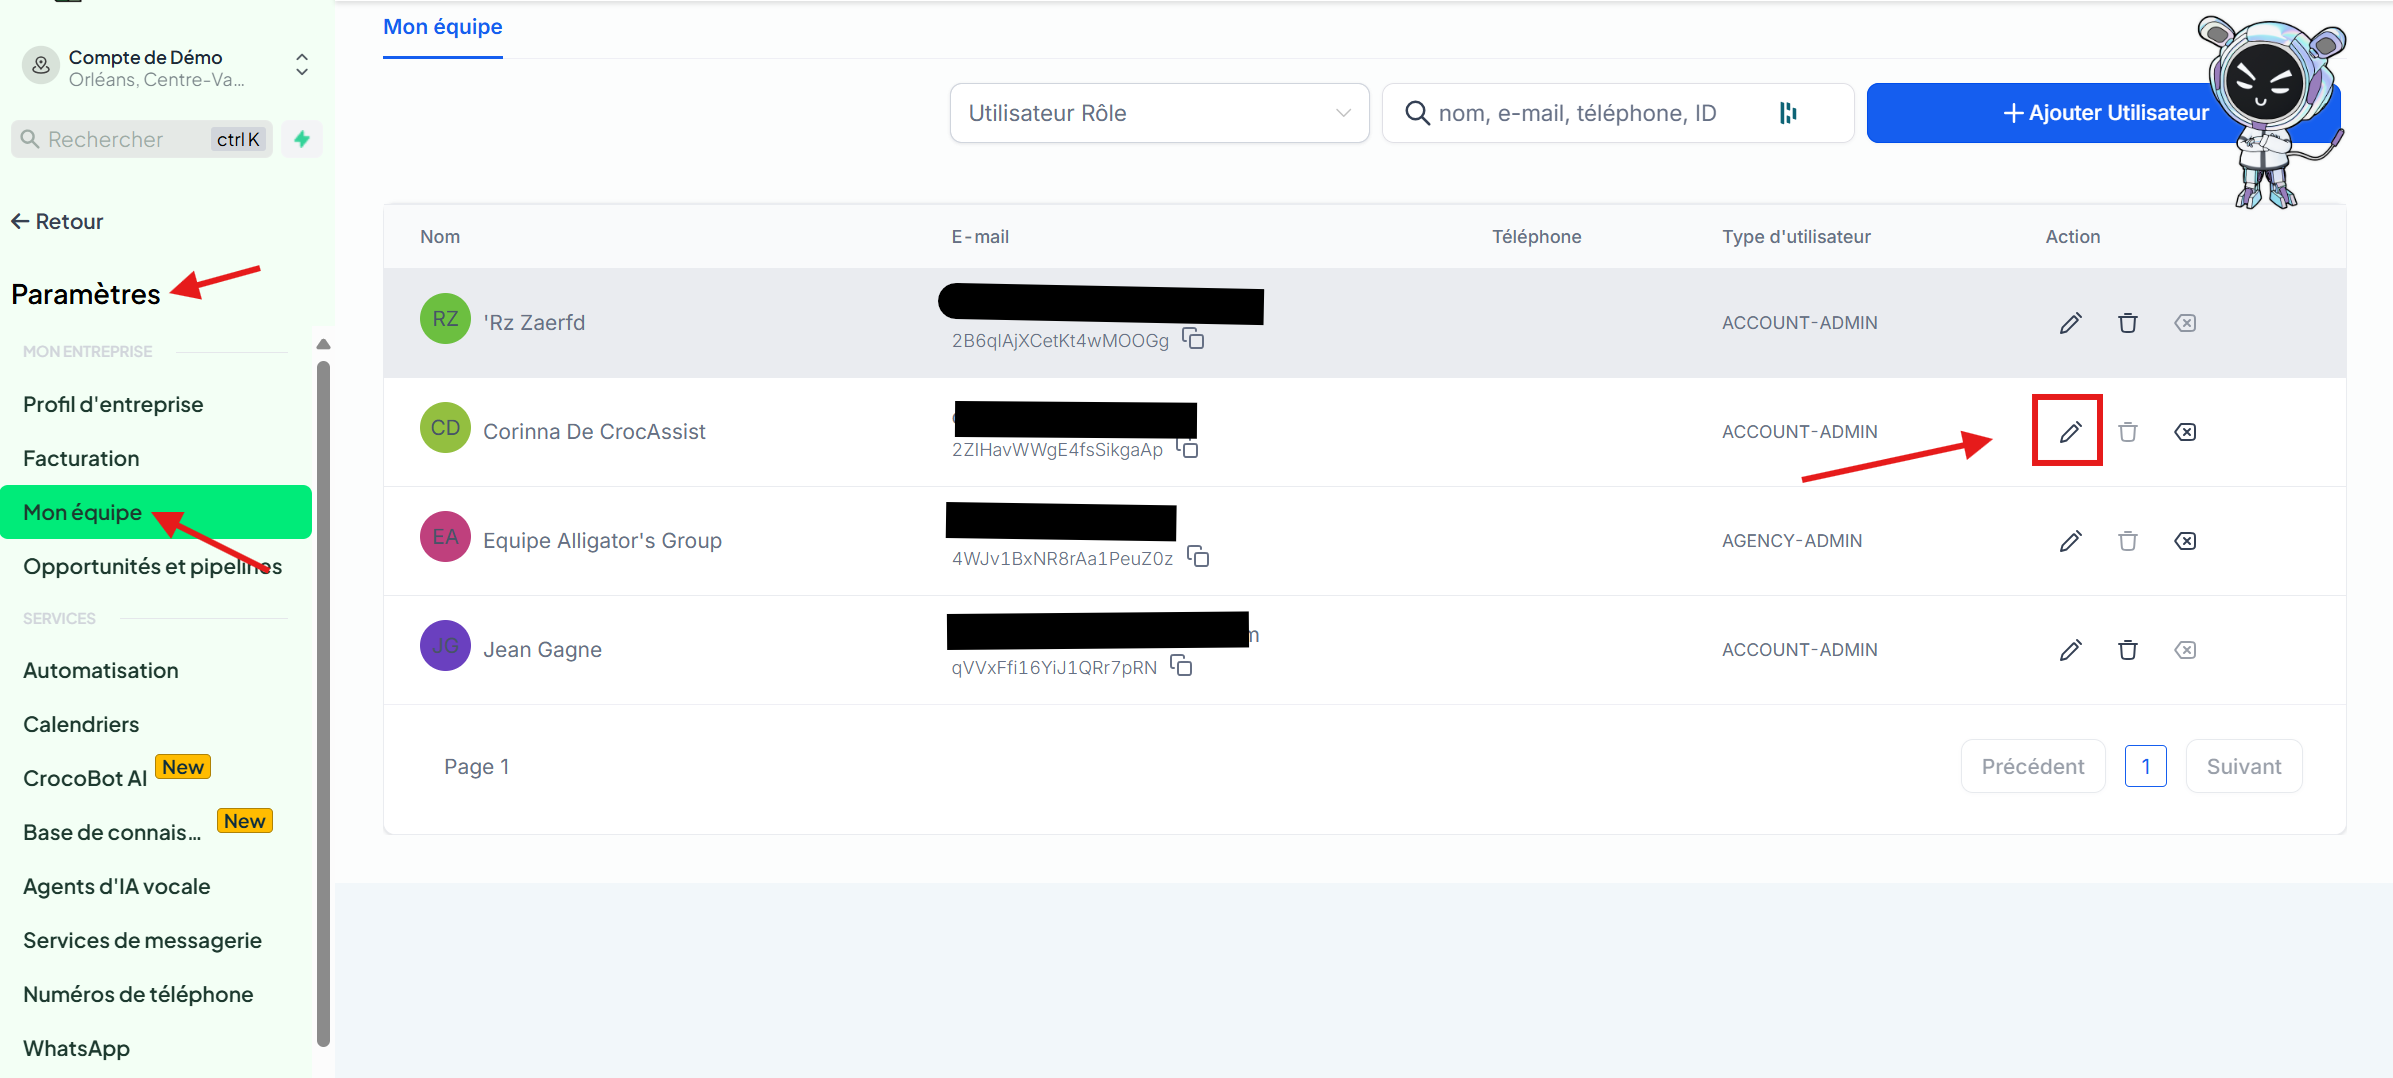Click the Suivant pagination button
The image size is (2393, 1078).
click(2243, 766)
